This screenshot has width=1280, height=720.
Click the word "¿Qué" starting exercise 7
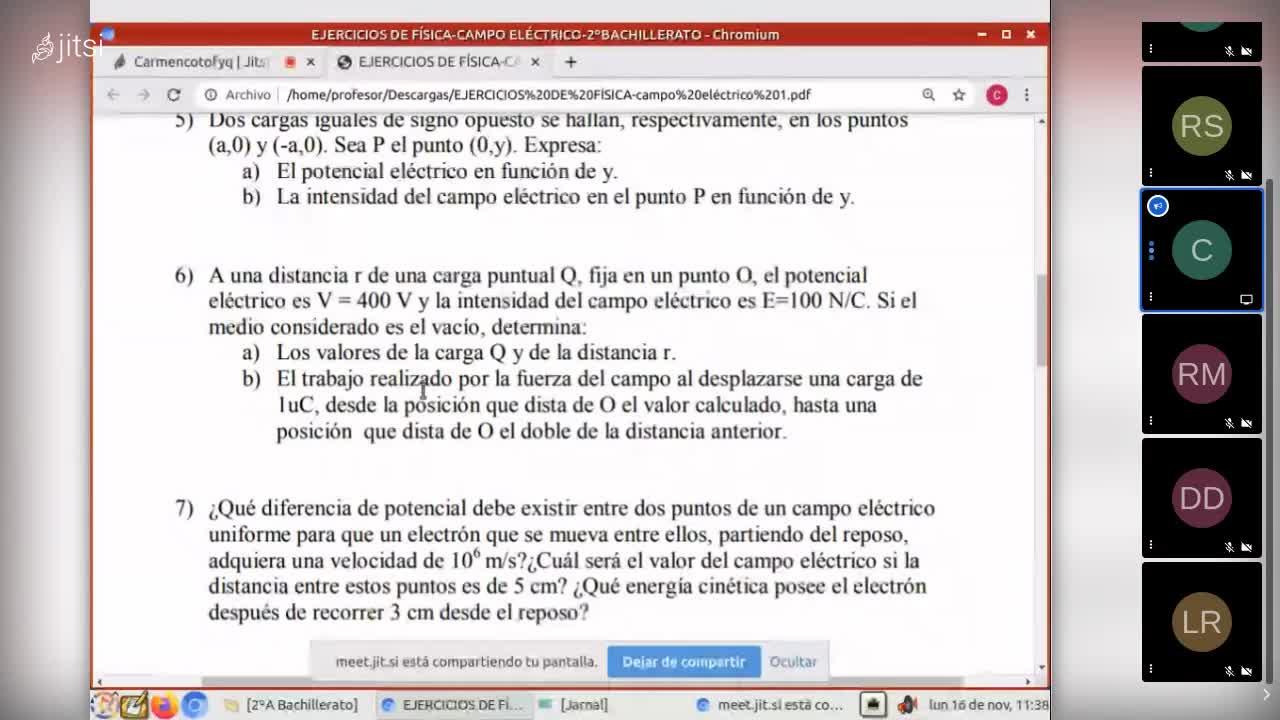pos(233,509)
